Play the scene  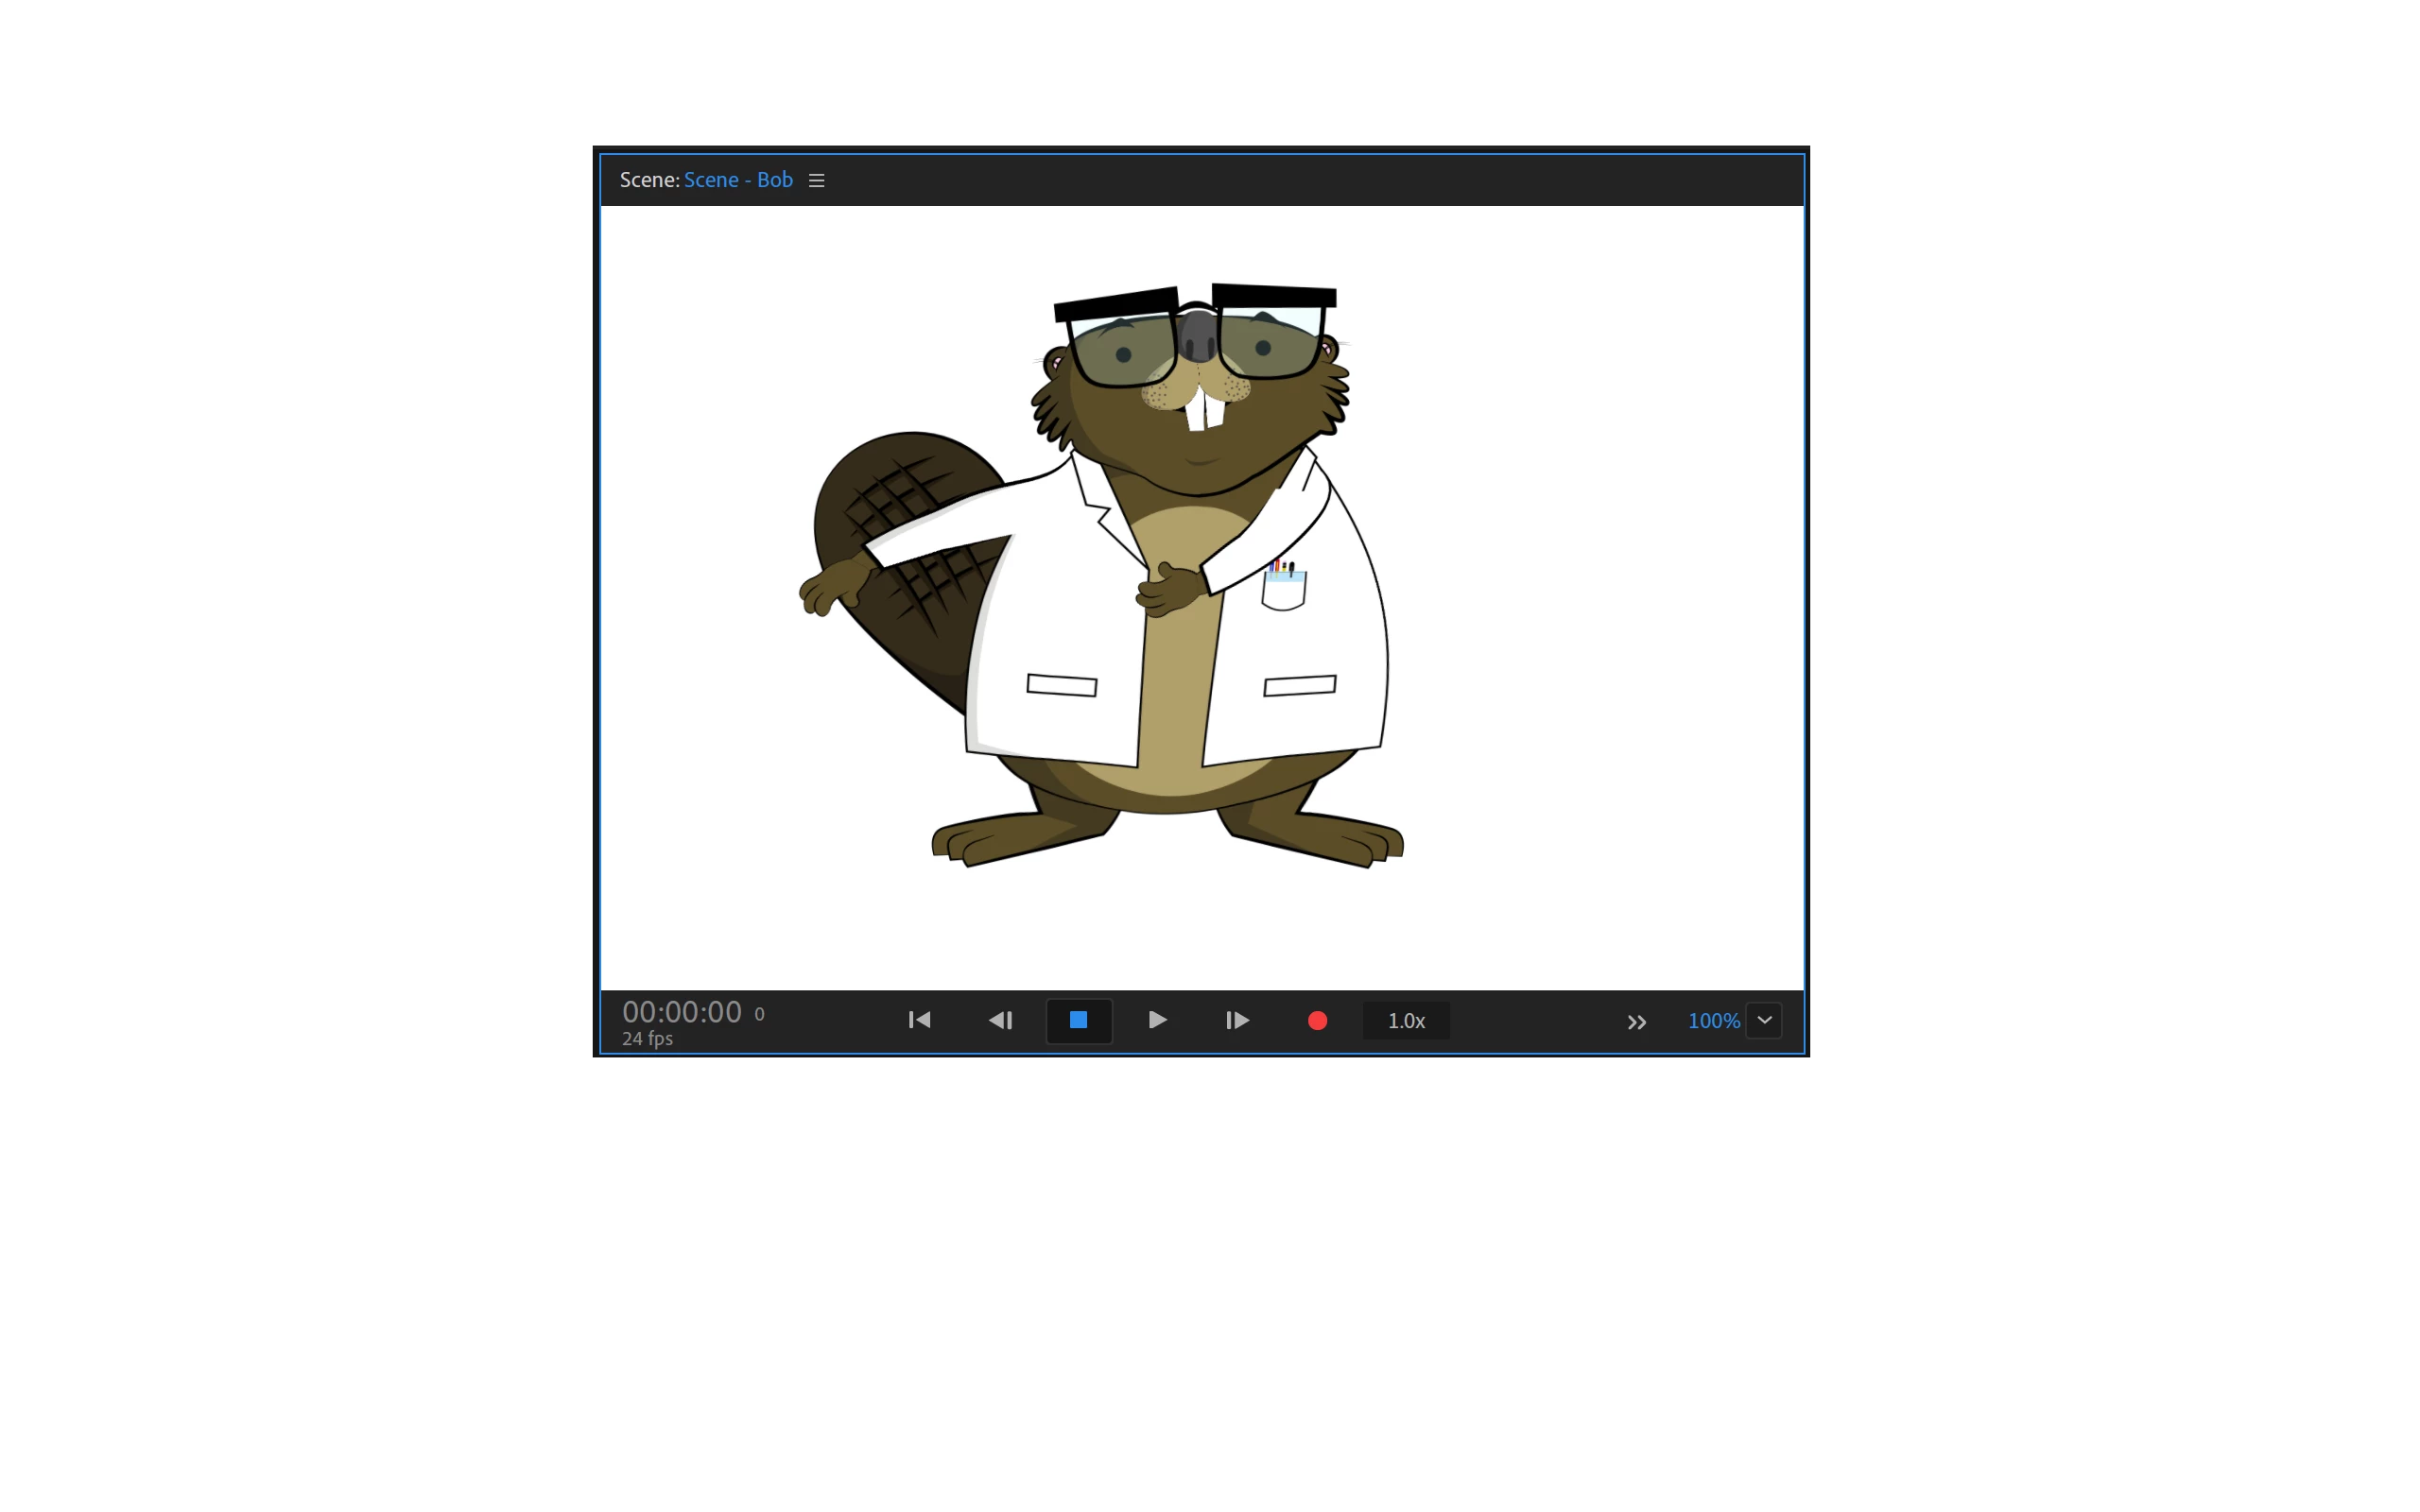(x=1157, y=1020)
